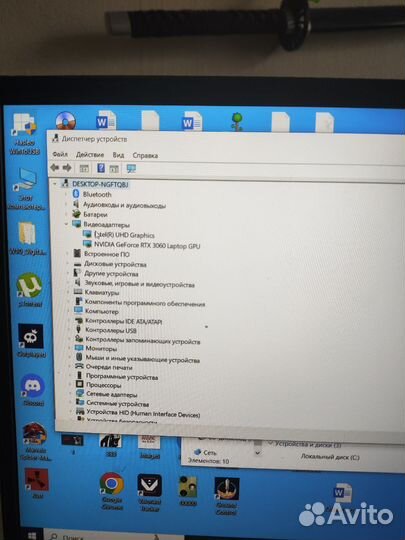Viewport: 405px width, 540px height.
Task: Expand the Bluetooth category
Action: pos(66,194)
